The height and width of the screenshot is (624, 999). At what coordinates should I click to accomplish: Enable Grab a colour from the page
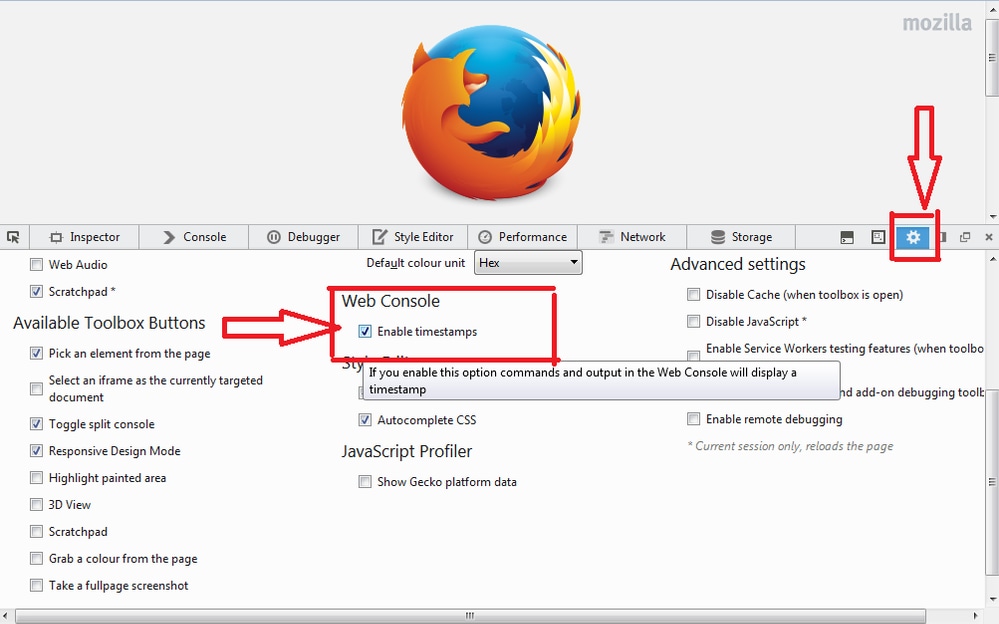point(36,559)
